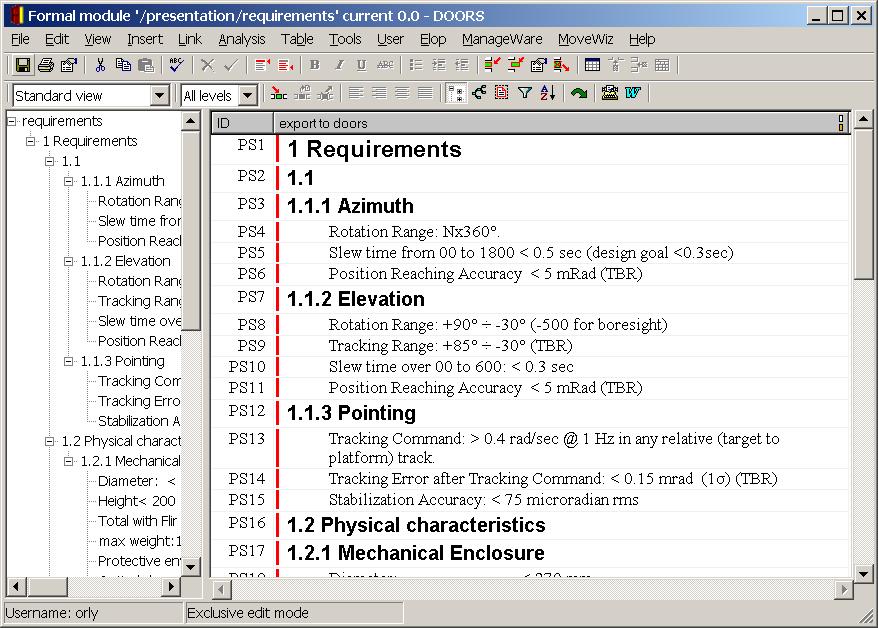Click the delete object icon with red arrow

[561, 65]
